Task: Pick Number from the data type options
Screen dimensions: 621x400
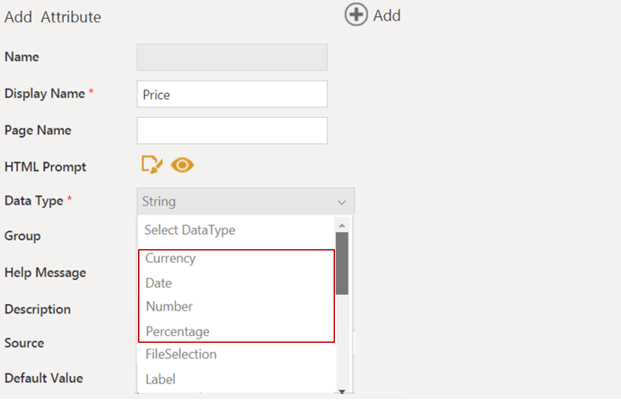Action: pos(169,306)
